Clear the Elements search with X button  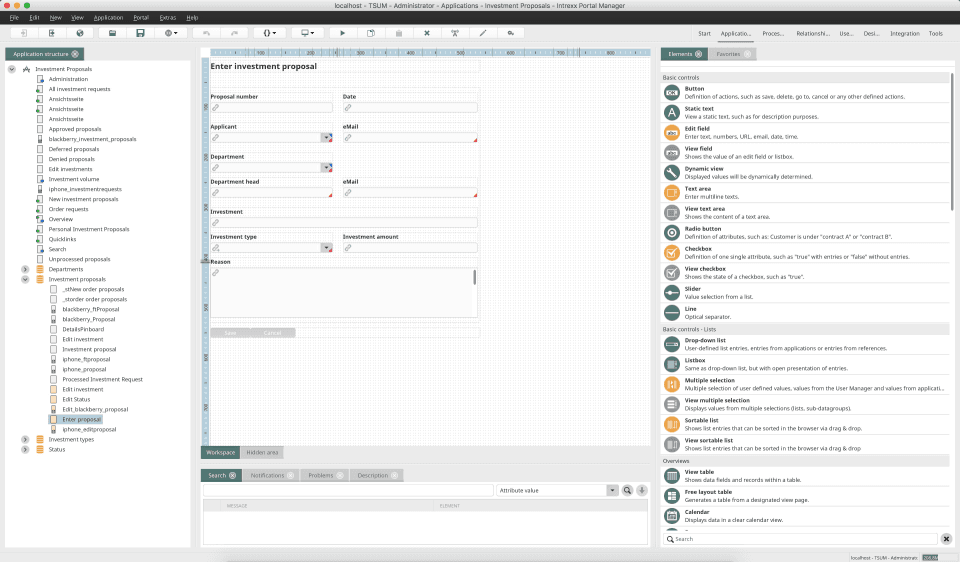pyautogui.click(x=946, y=539)
